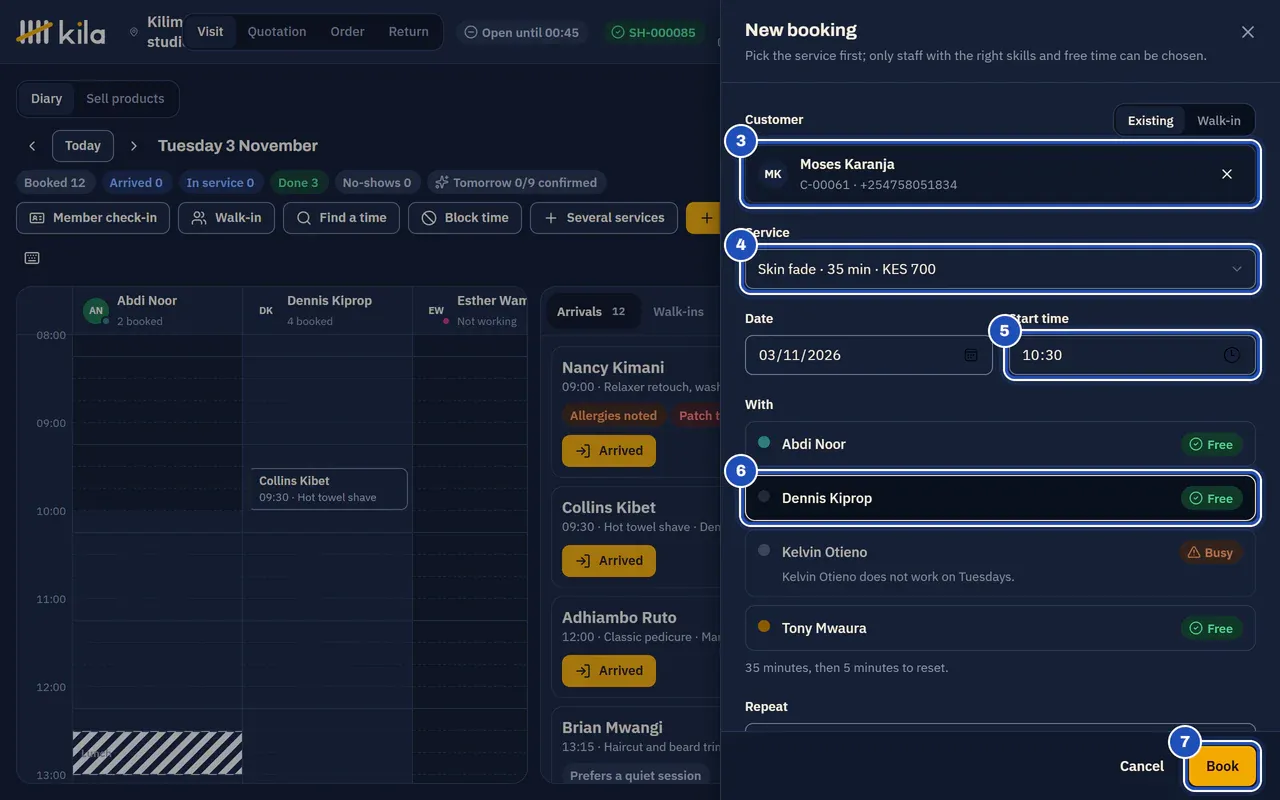The image size is (1280, 800).
Task: Open the Arrivals tab
Action: pyautogui.click(x=591, y=312)
